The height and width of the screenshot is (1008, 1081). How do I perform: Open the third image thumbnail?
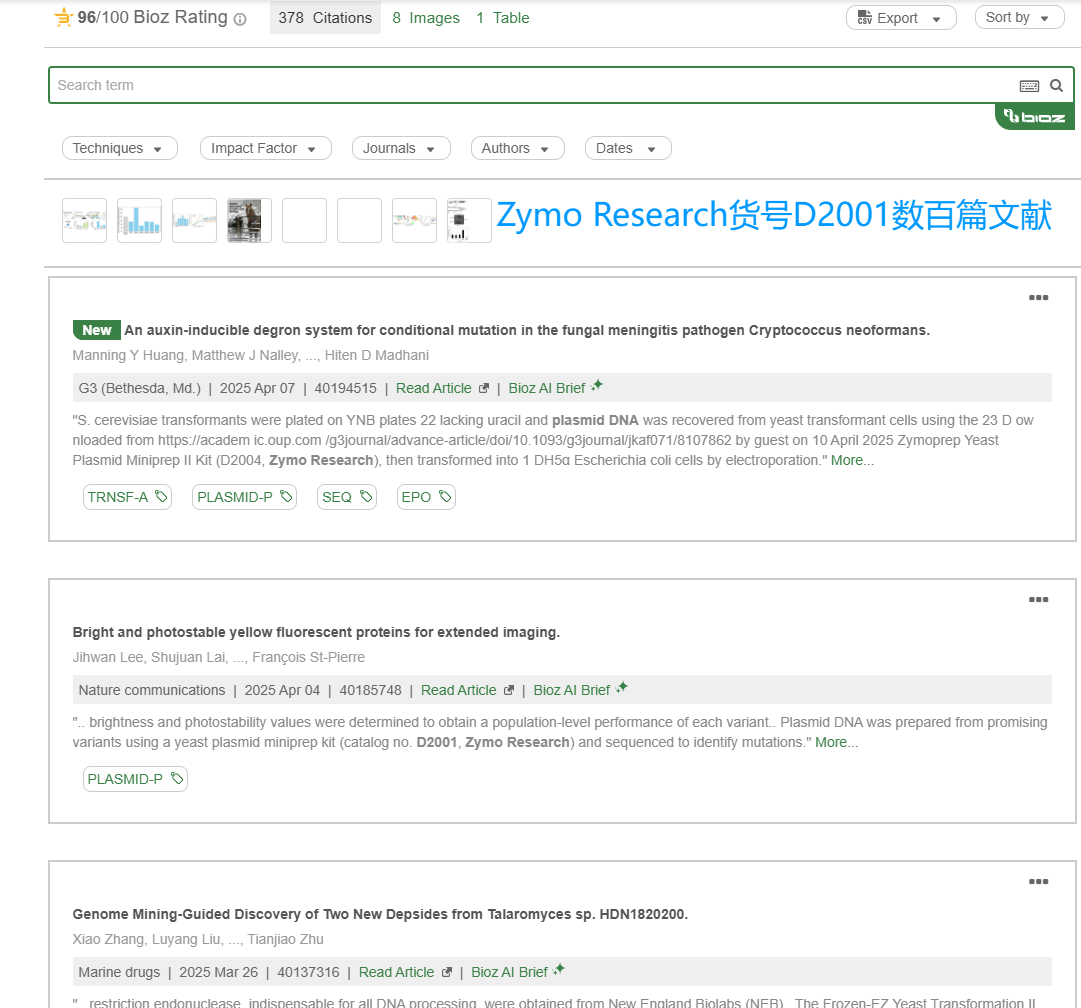(x=194, y=221)
